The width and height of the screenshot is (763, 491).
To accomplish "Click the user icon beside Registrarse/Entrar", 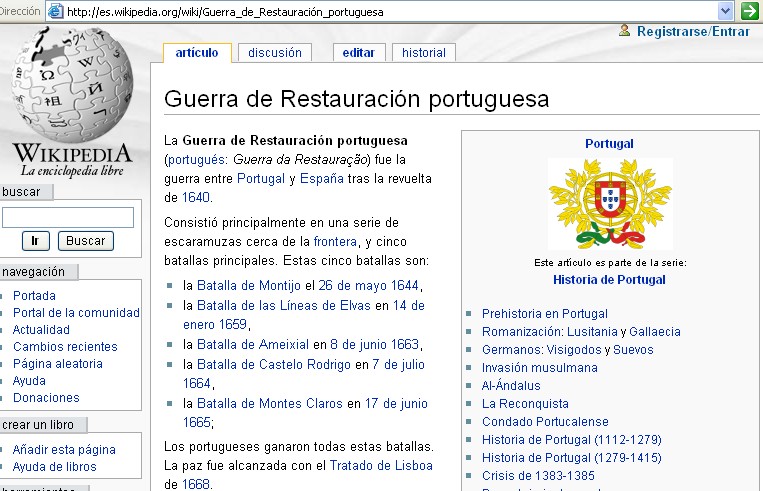I will [x=624, y=31].
